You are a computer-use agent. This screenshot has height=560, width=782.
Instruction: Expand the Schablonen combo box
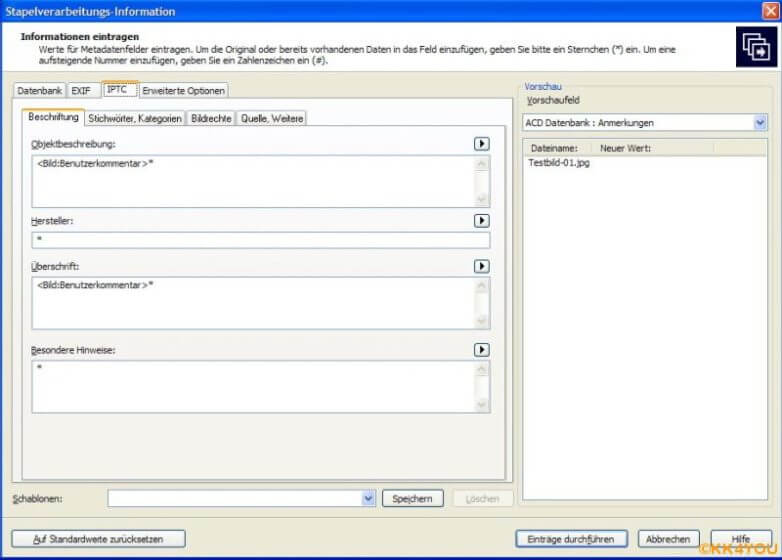[368, 499]
